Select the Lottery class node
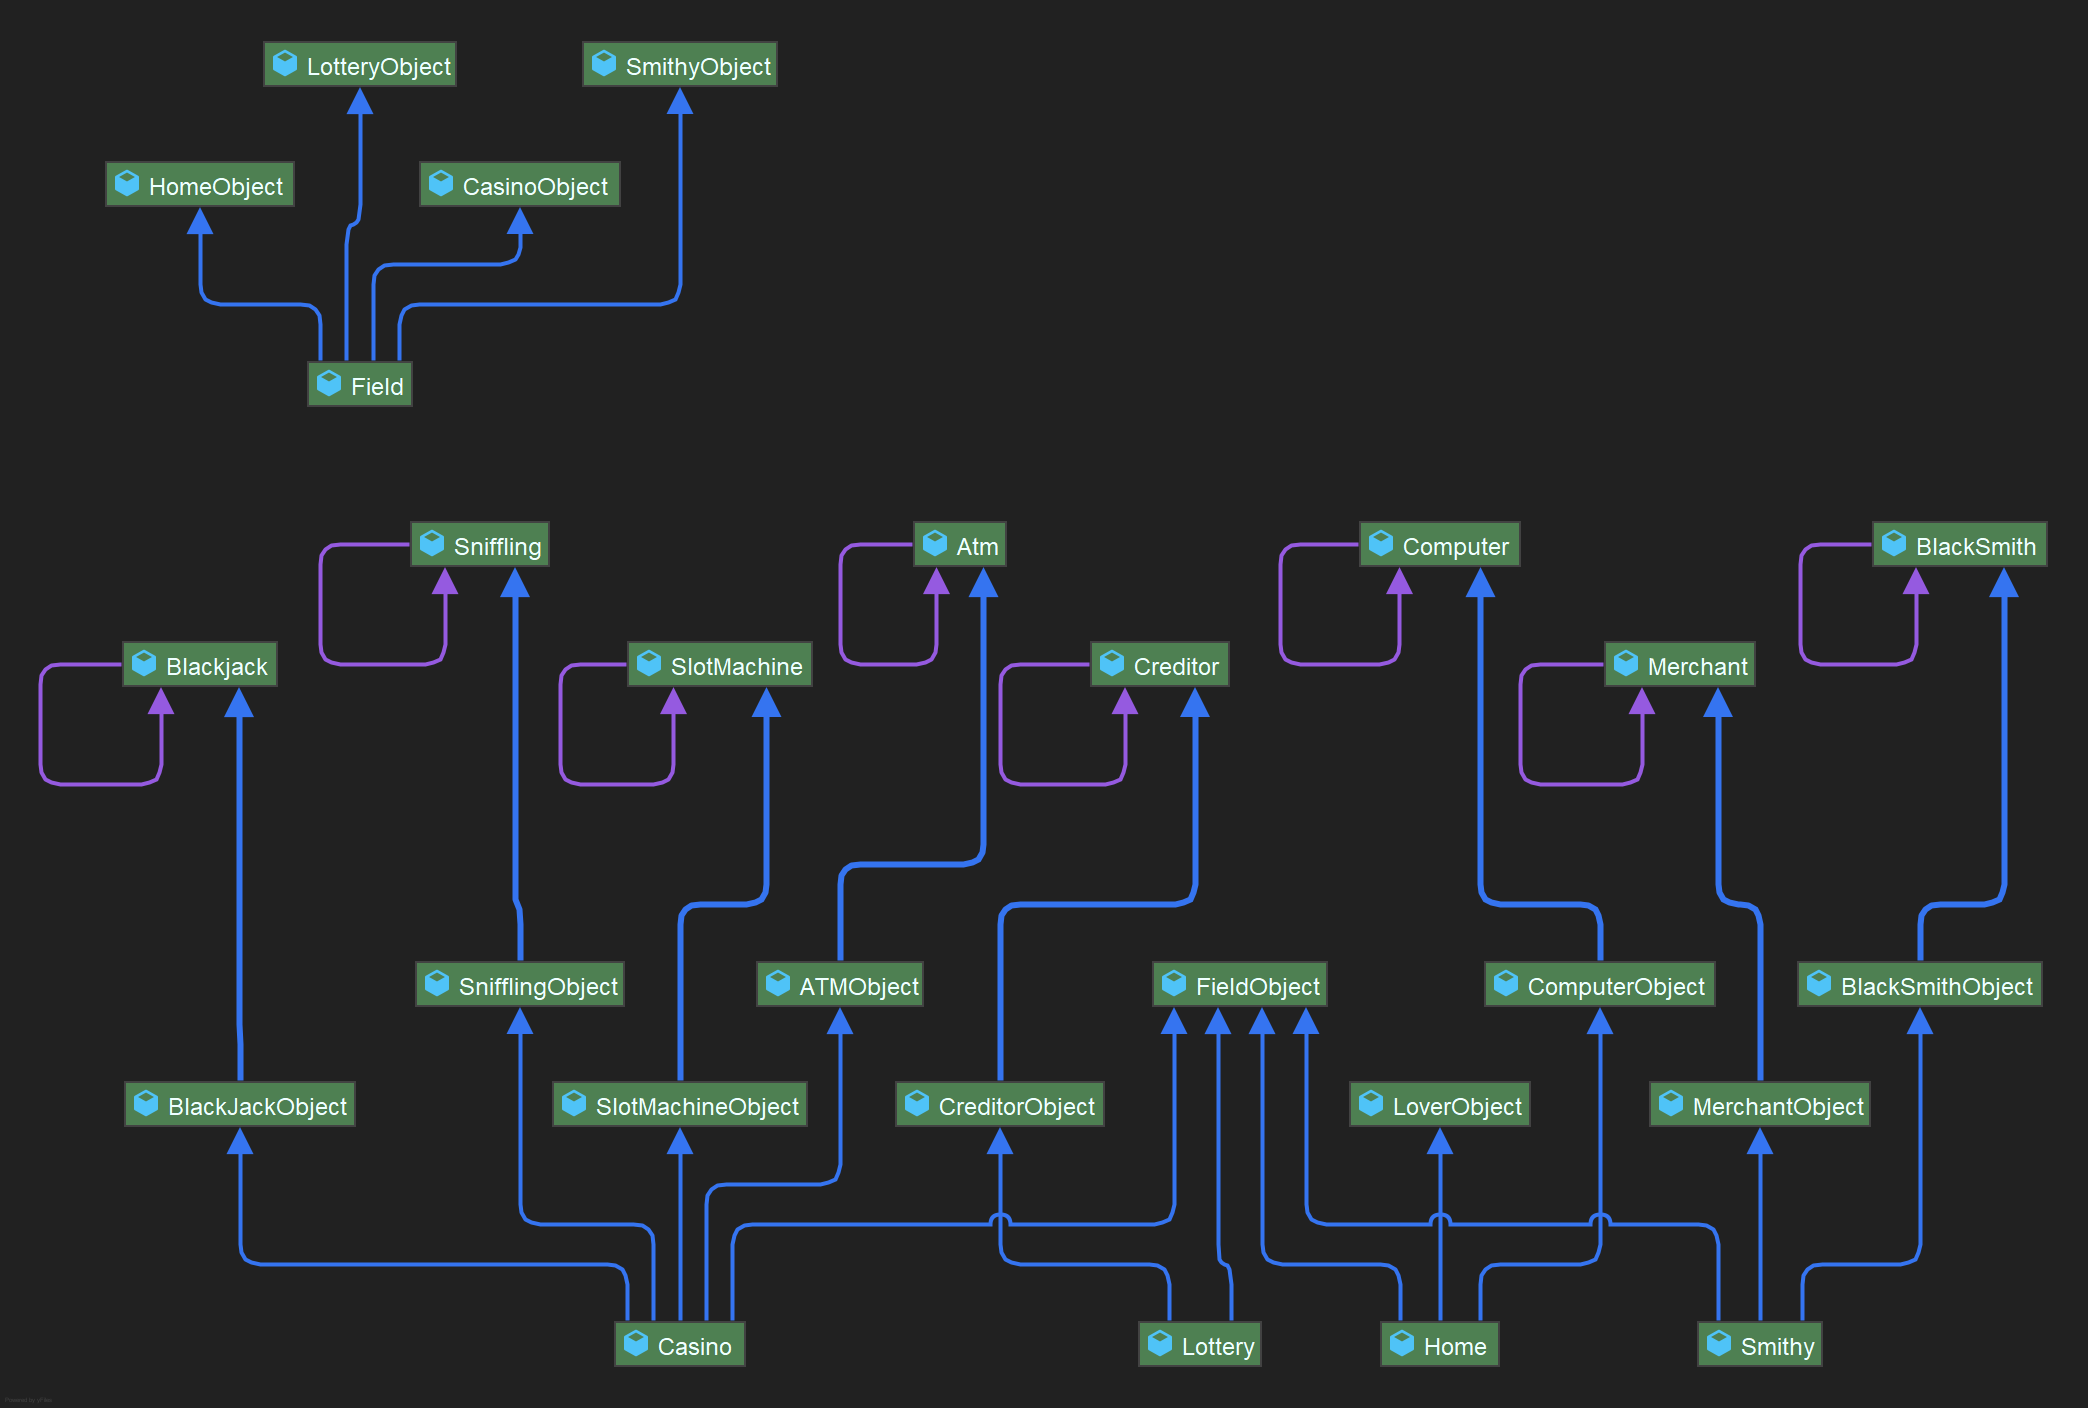2088x1408 pixels. coord(1200,1345)
